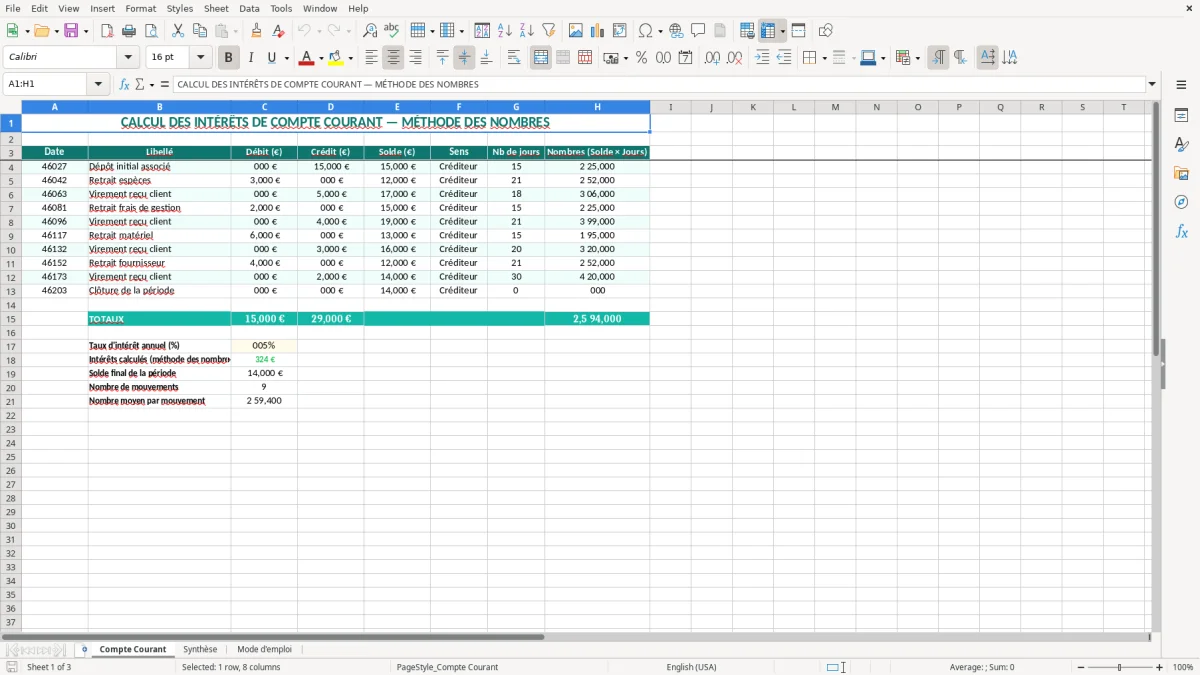Open conditional formatting dropdown arrow

[x=917, y=58]
